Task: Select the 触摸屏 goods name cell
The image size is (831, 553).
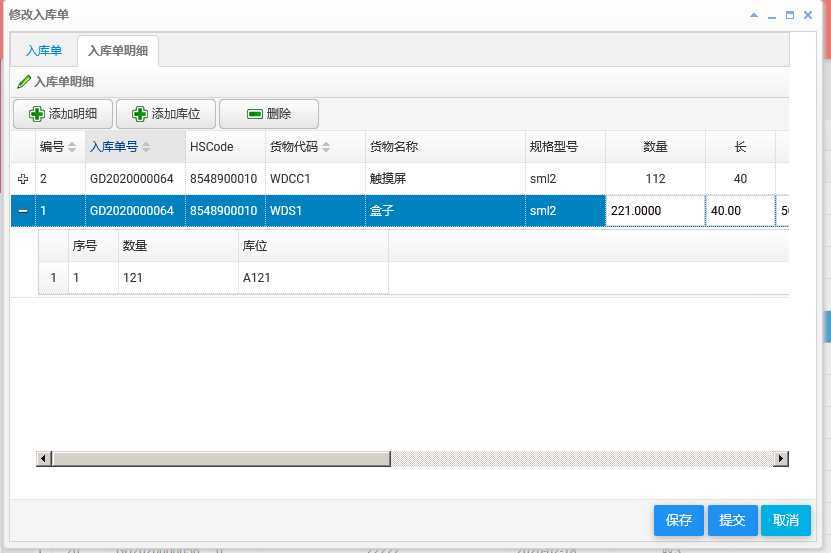Action: [x=445, y=179]
